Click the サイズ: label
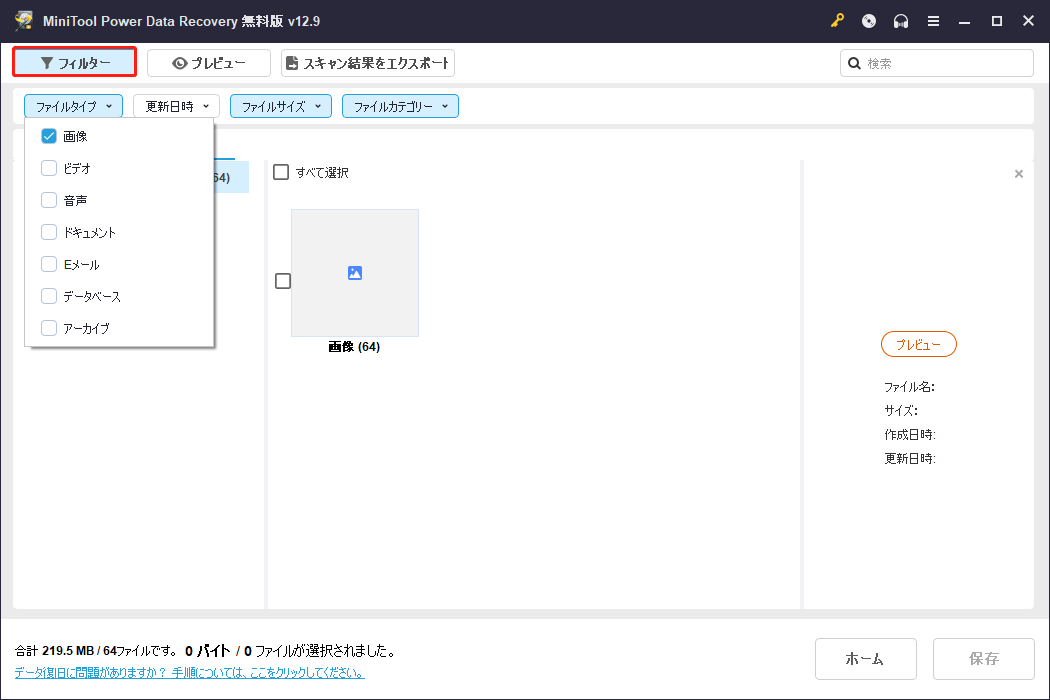 click(901, 411)
